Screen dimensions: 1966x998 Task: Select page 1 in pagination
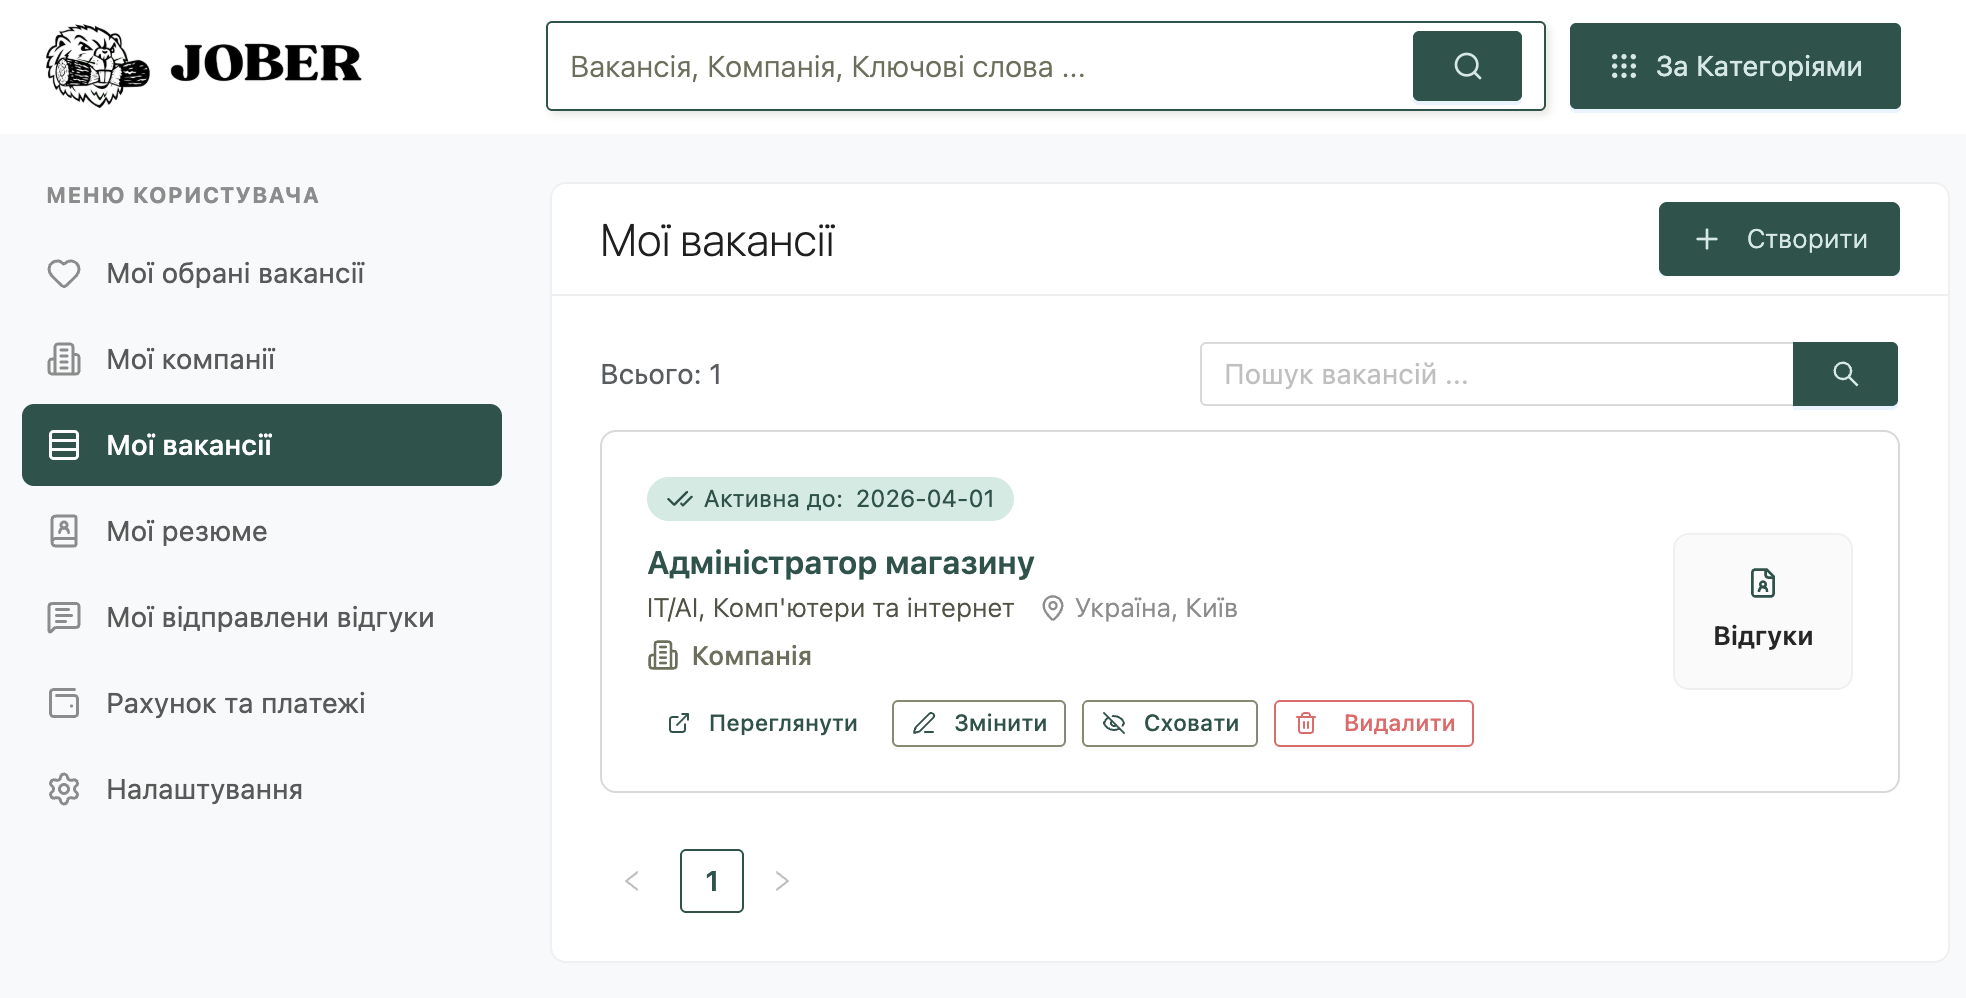click(x=712, y=881)
